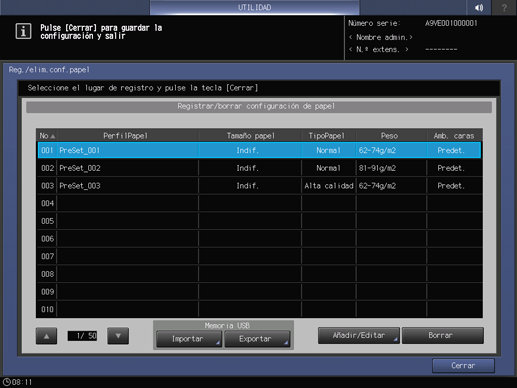This screenshot has height=388, width=517.
Task: Select empty registration slot 010
Action: [259, 309]
